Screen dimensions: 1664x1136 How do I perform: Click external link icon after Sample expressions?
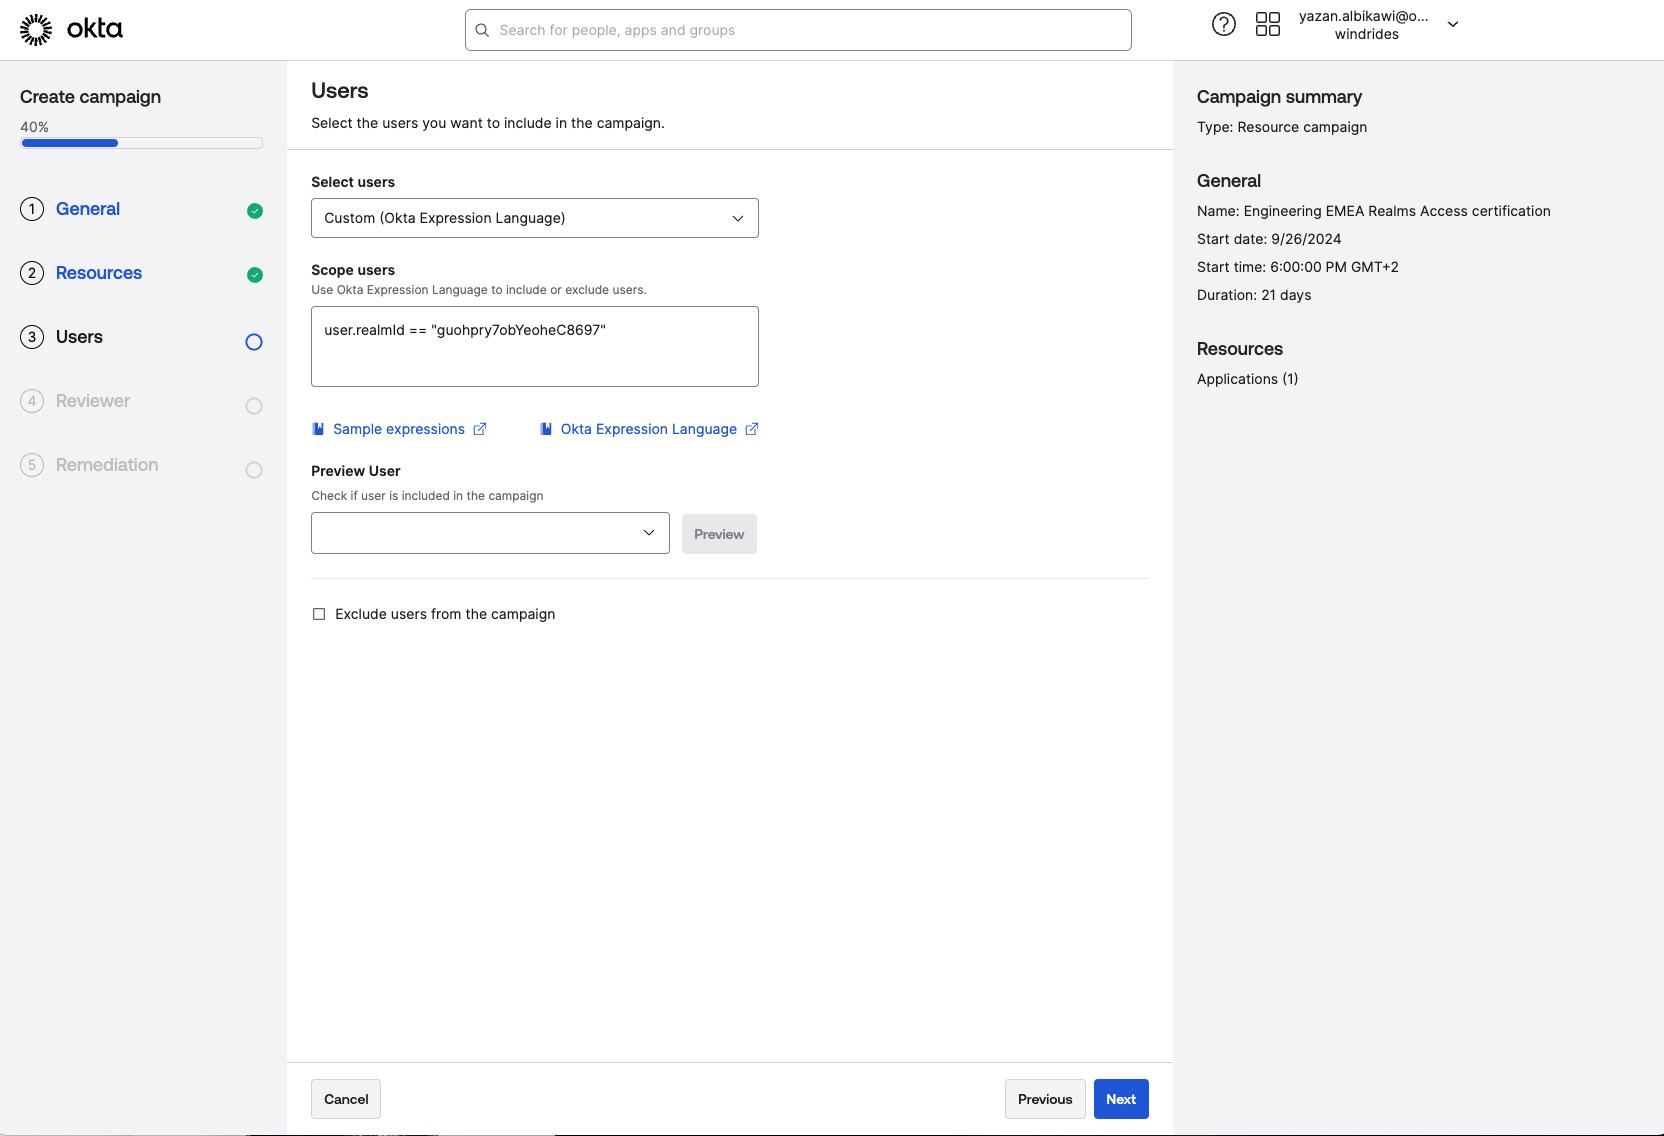tap(480, 429)
